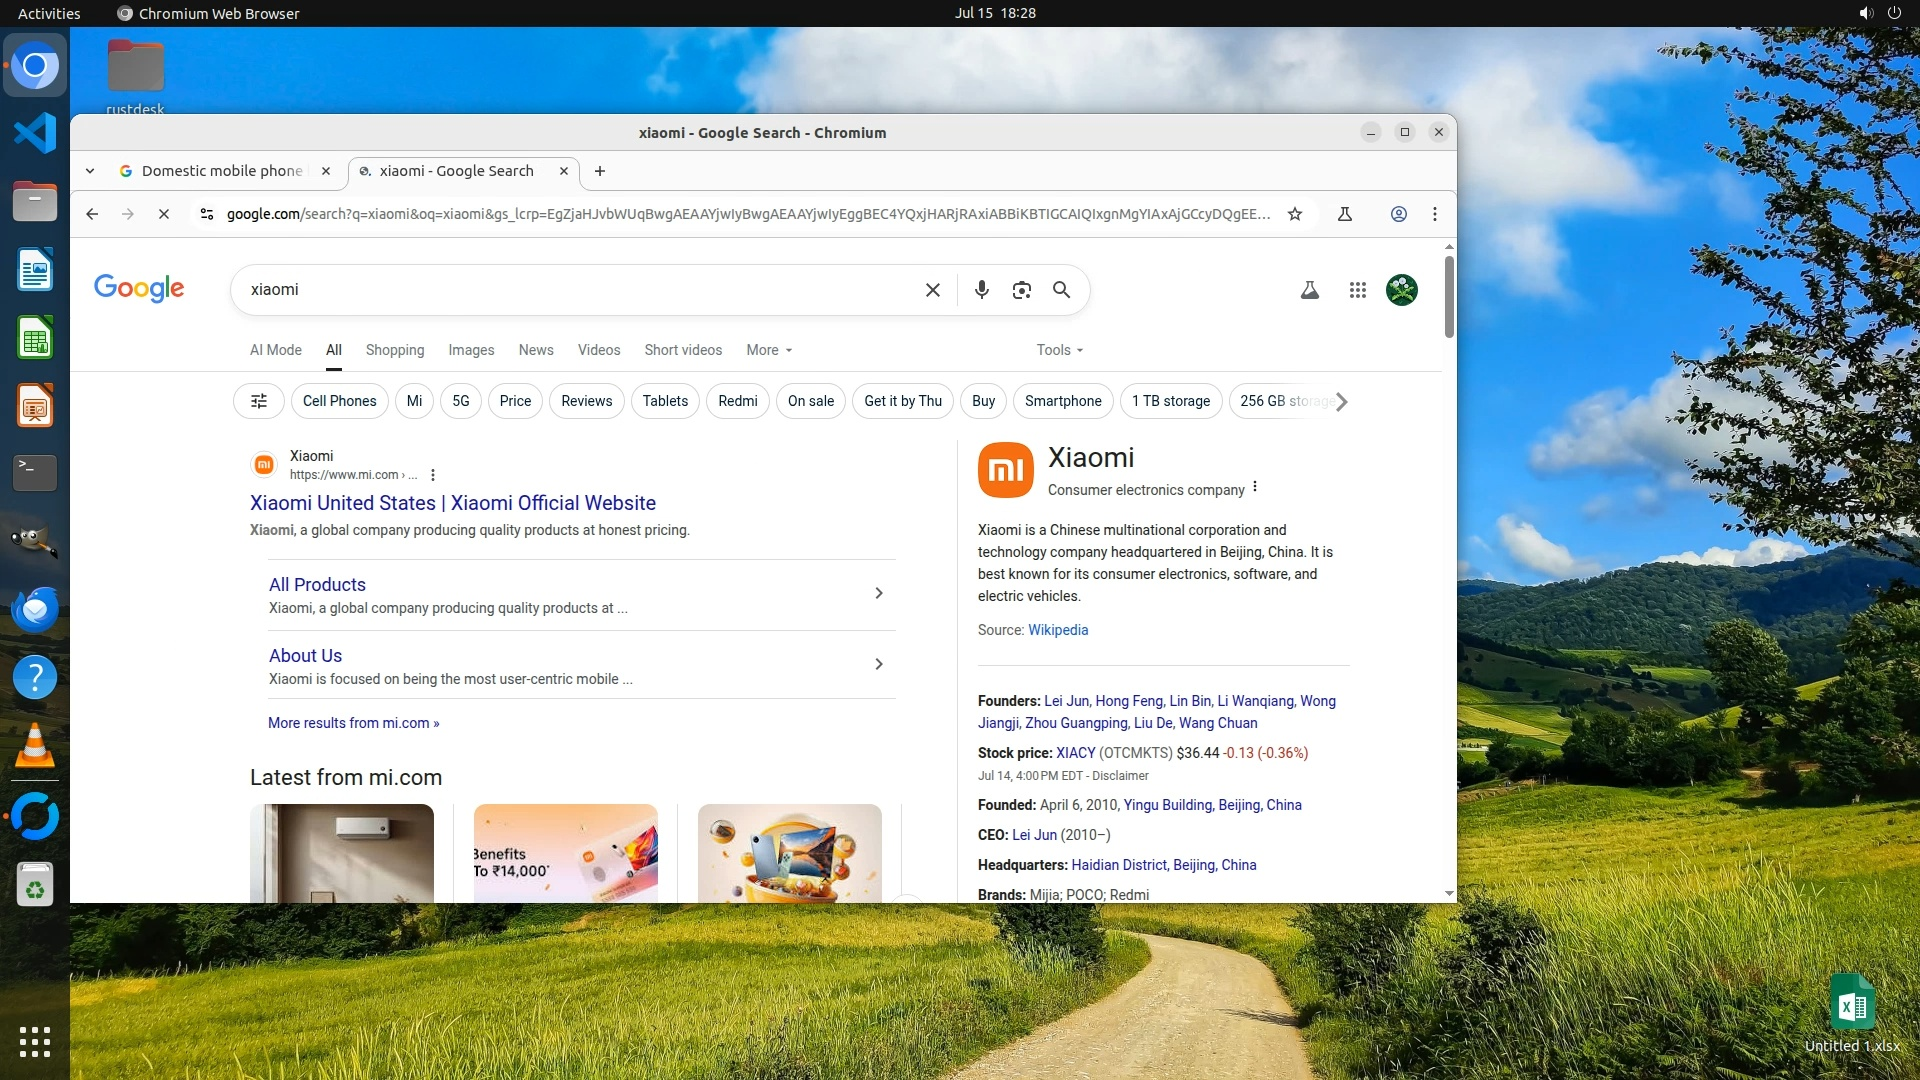Enable the 5G filter chip

(460, 401)
